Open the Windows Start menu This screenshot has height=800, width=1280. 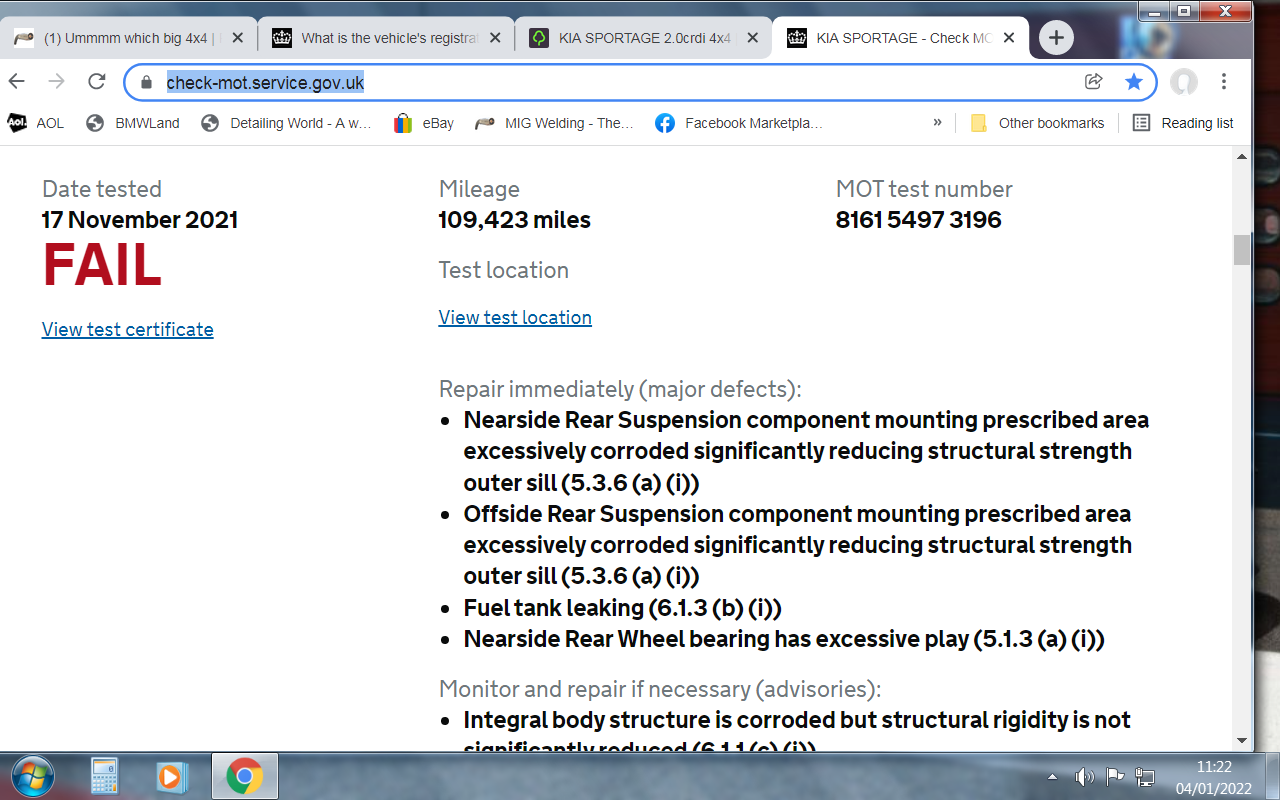(30, 776)
